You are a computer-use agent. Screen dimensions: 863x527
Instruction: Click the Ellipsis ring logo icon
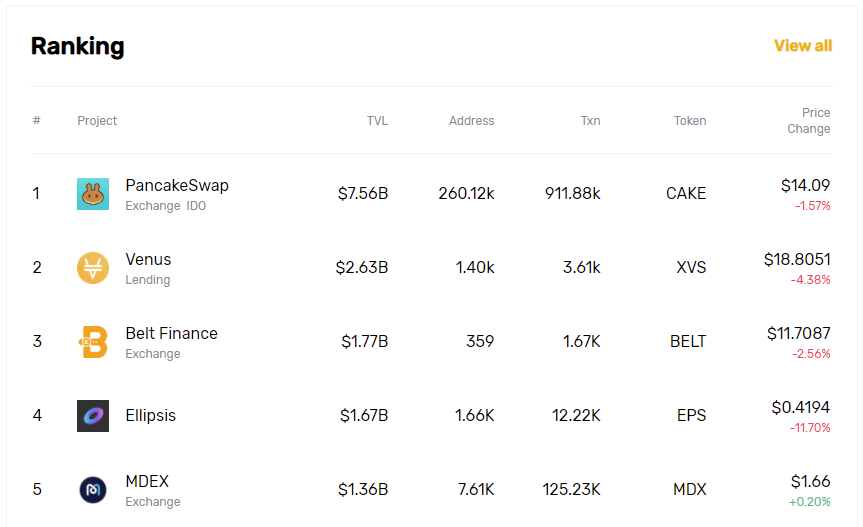pos(93,416)
